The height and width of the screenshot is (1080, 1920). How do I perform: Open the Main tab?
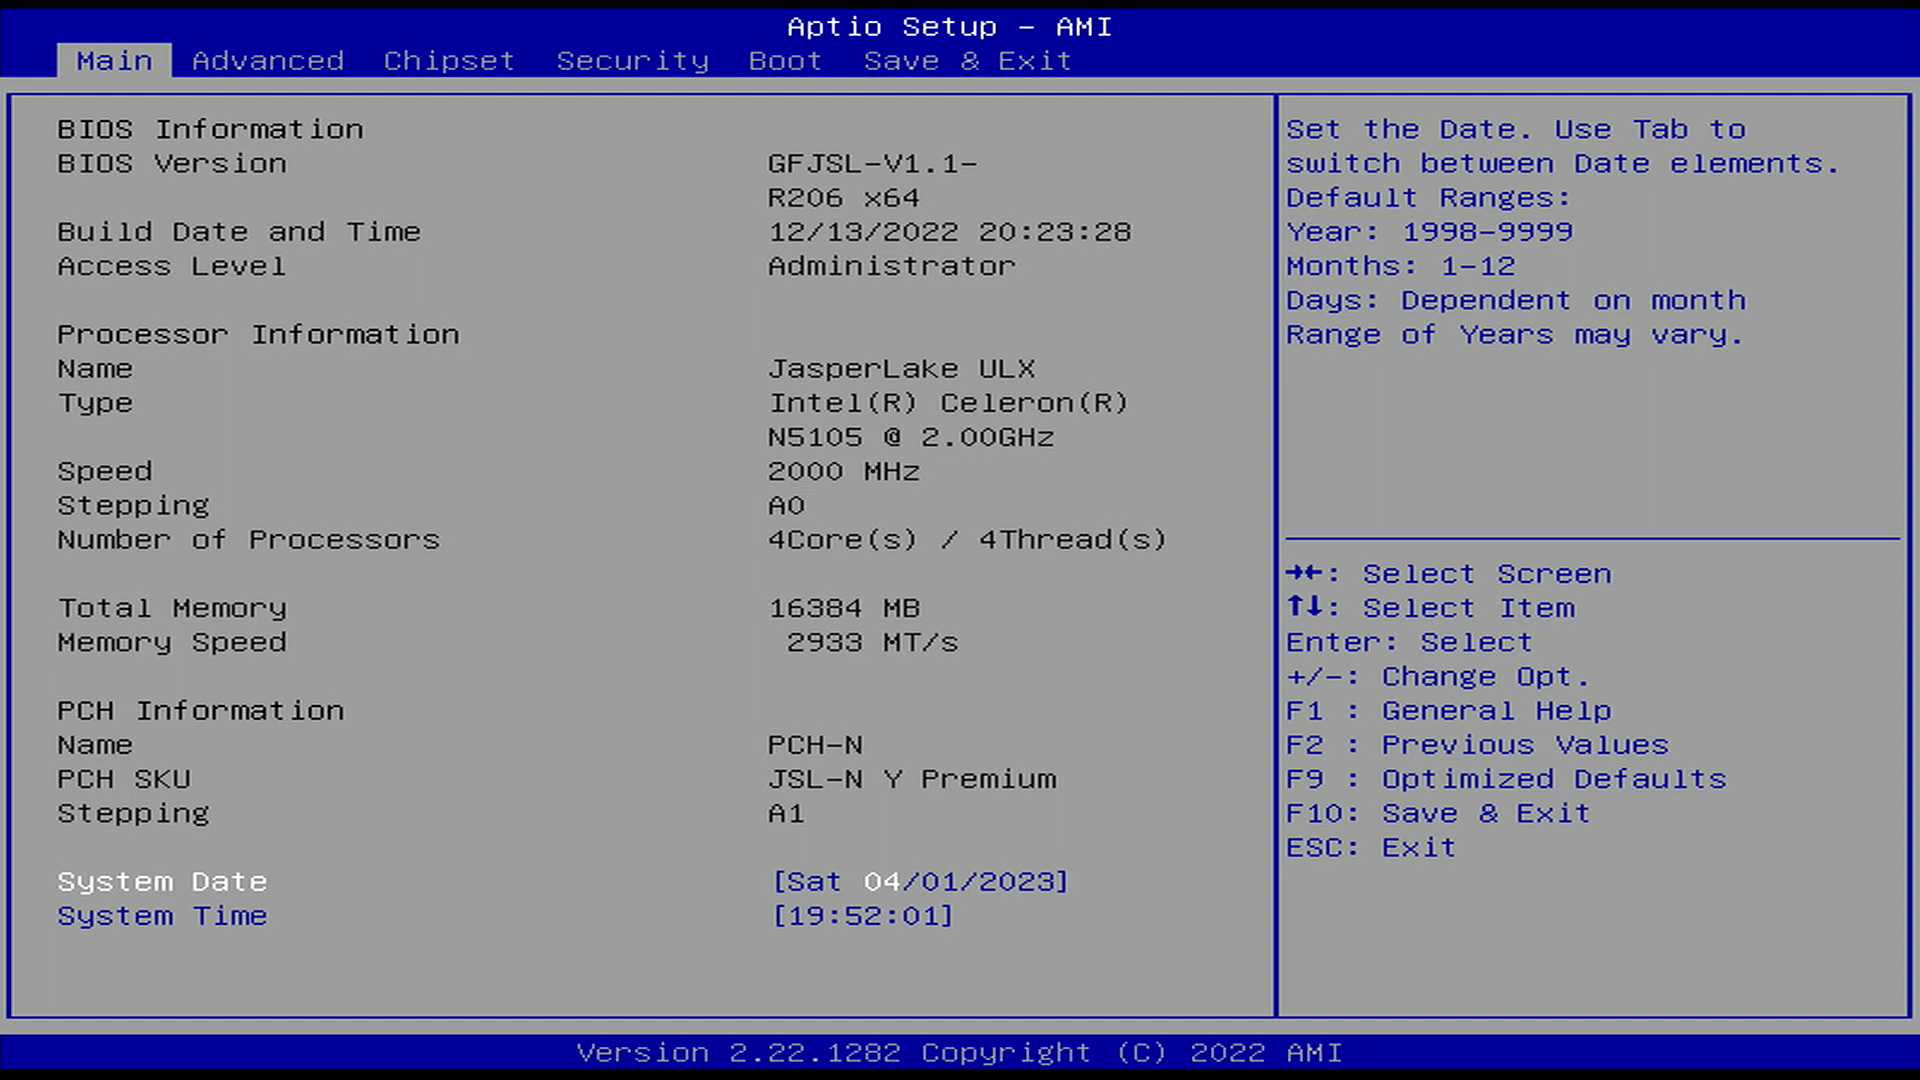[x=114, y=61]
